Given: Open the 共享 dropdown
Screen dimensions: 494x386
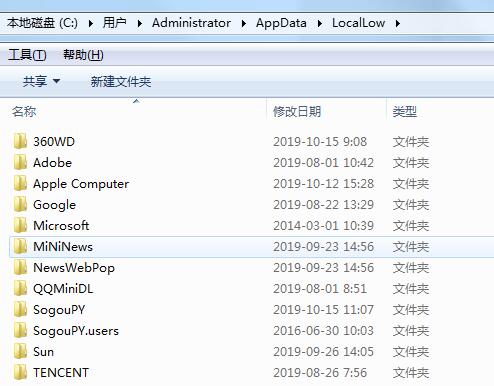Looking at the screenshot, I should click(x=41, y=81).
